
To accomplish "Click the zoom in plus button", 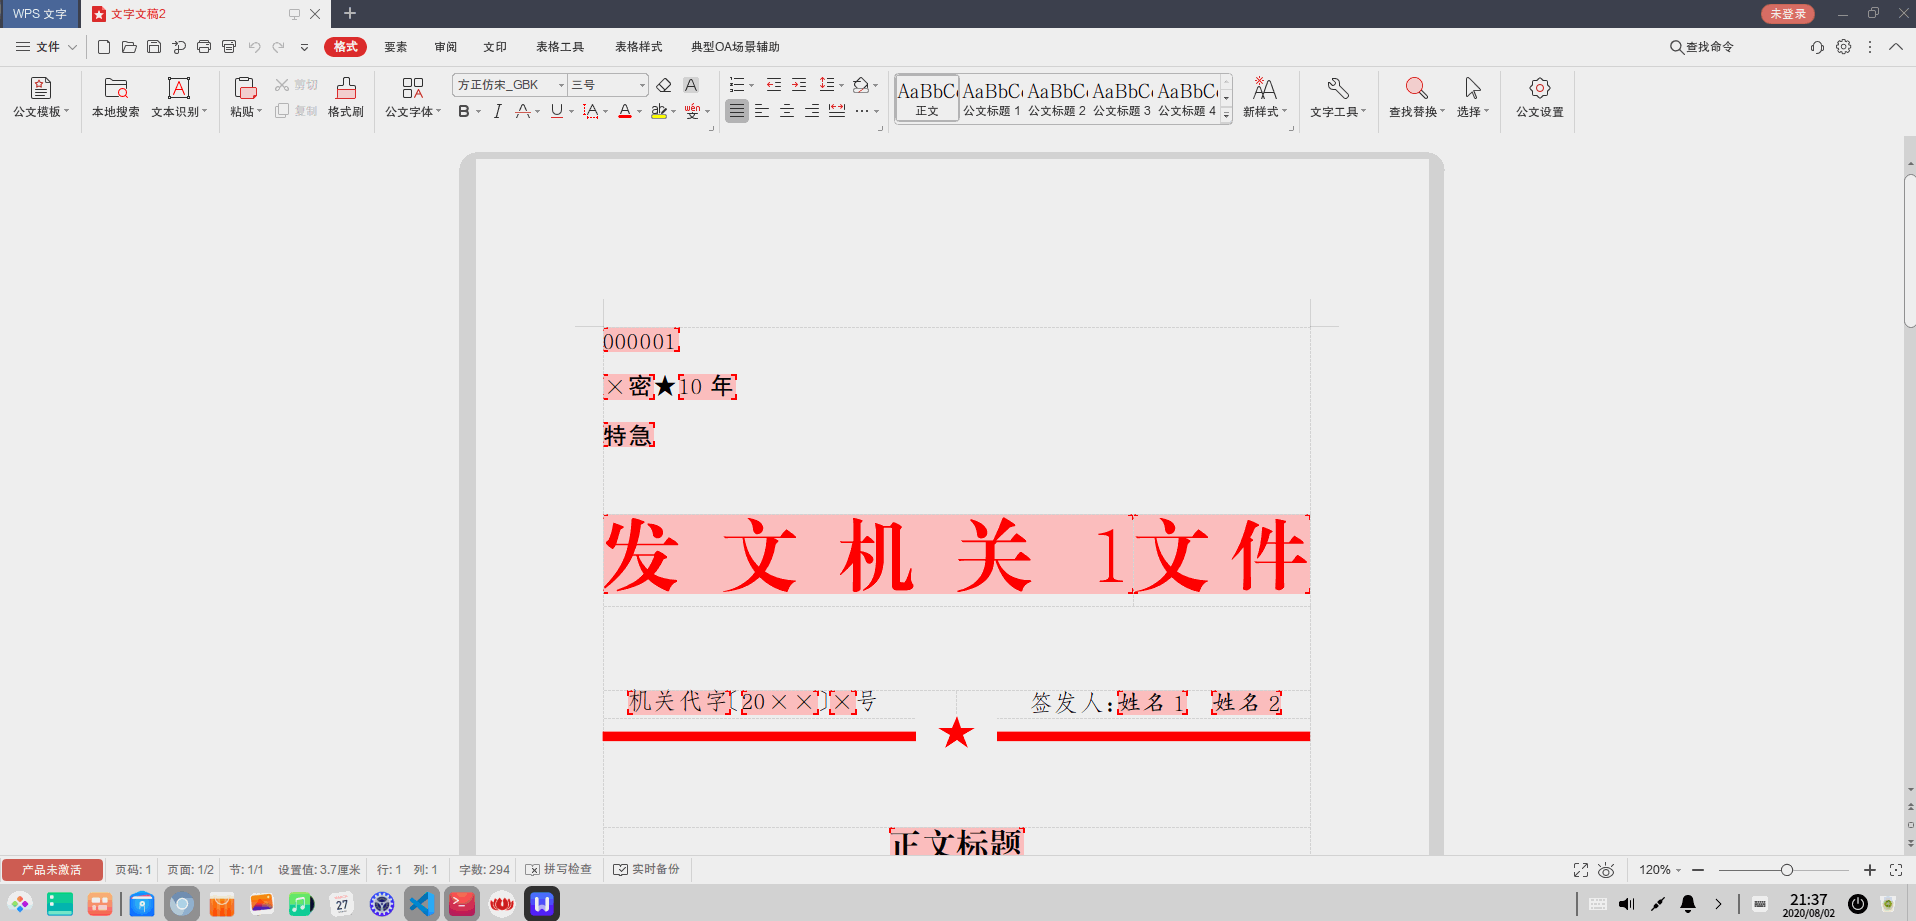I will [x=1870, y=870].
